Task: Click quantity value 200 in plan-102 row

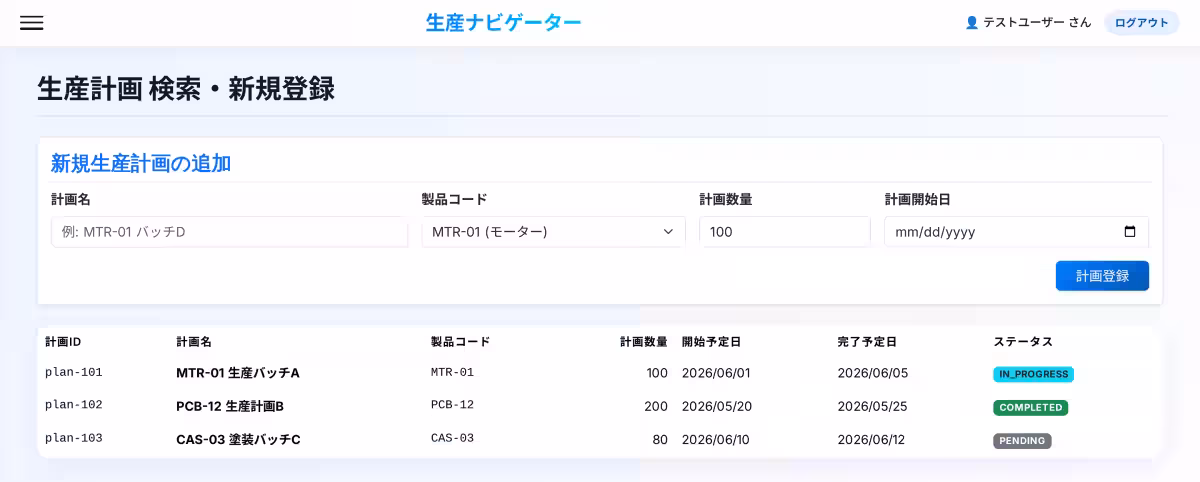Action: point(656,406)
